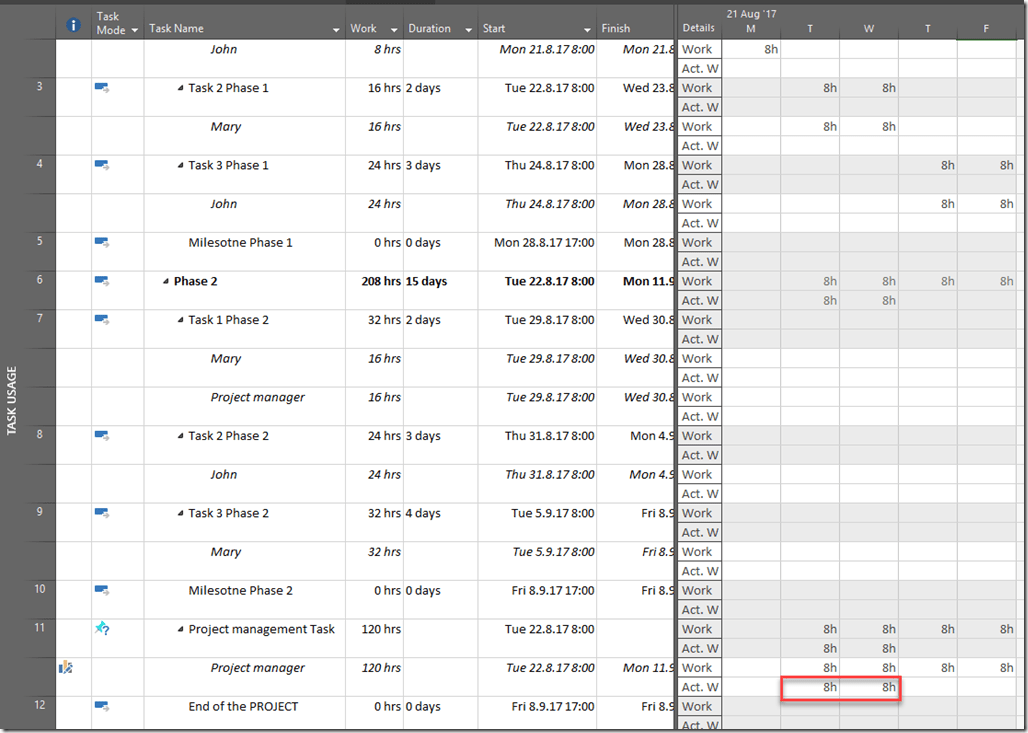The height and width of the screenshot is (733, 1028).
Task: Open the Task Name column filter dropdown
Action: pos(335,30)
